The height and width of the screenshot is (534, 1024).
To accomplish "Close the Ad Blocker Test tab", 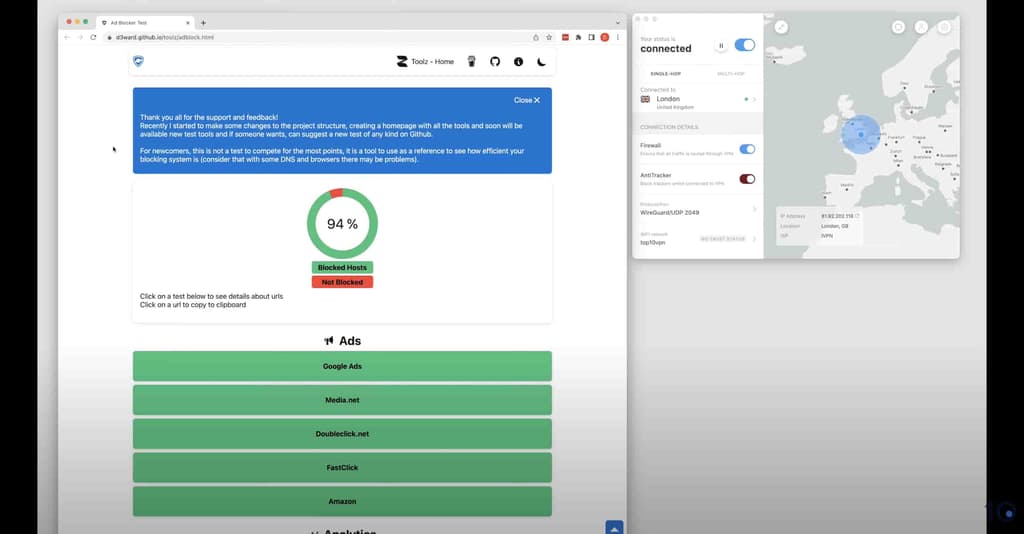I will 188,23.
